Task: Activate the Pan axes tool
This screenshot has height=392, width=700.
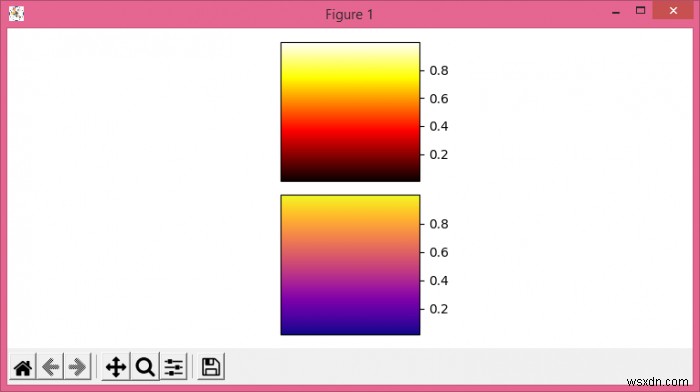Action: tap(116, 367)
